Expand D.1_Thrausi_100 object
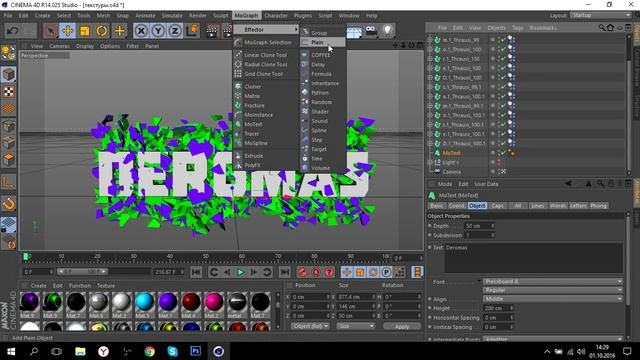 430,78
